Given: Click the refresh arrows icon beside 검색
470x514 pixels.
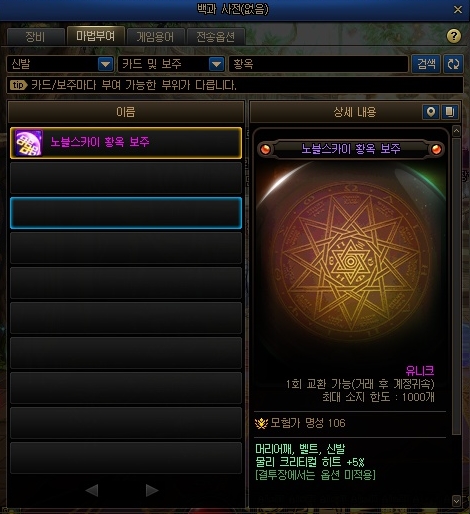Looking at the screenshot, I should (453, 64).
